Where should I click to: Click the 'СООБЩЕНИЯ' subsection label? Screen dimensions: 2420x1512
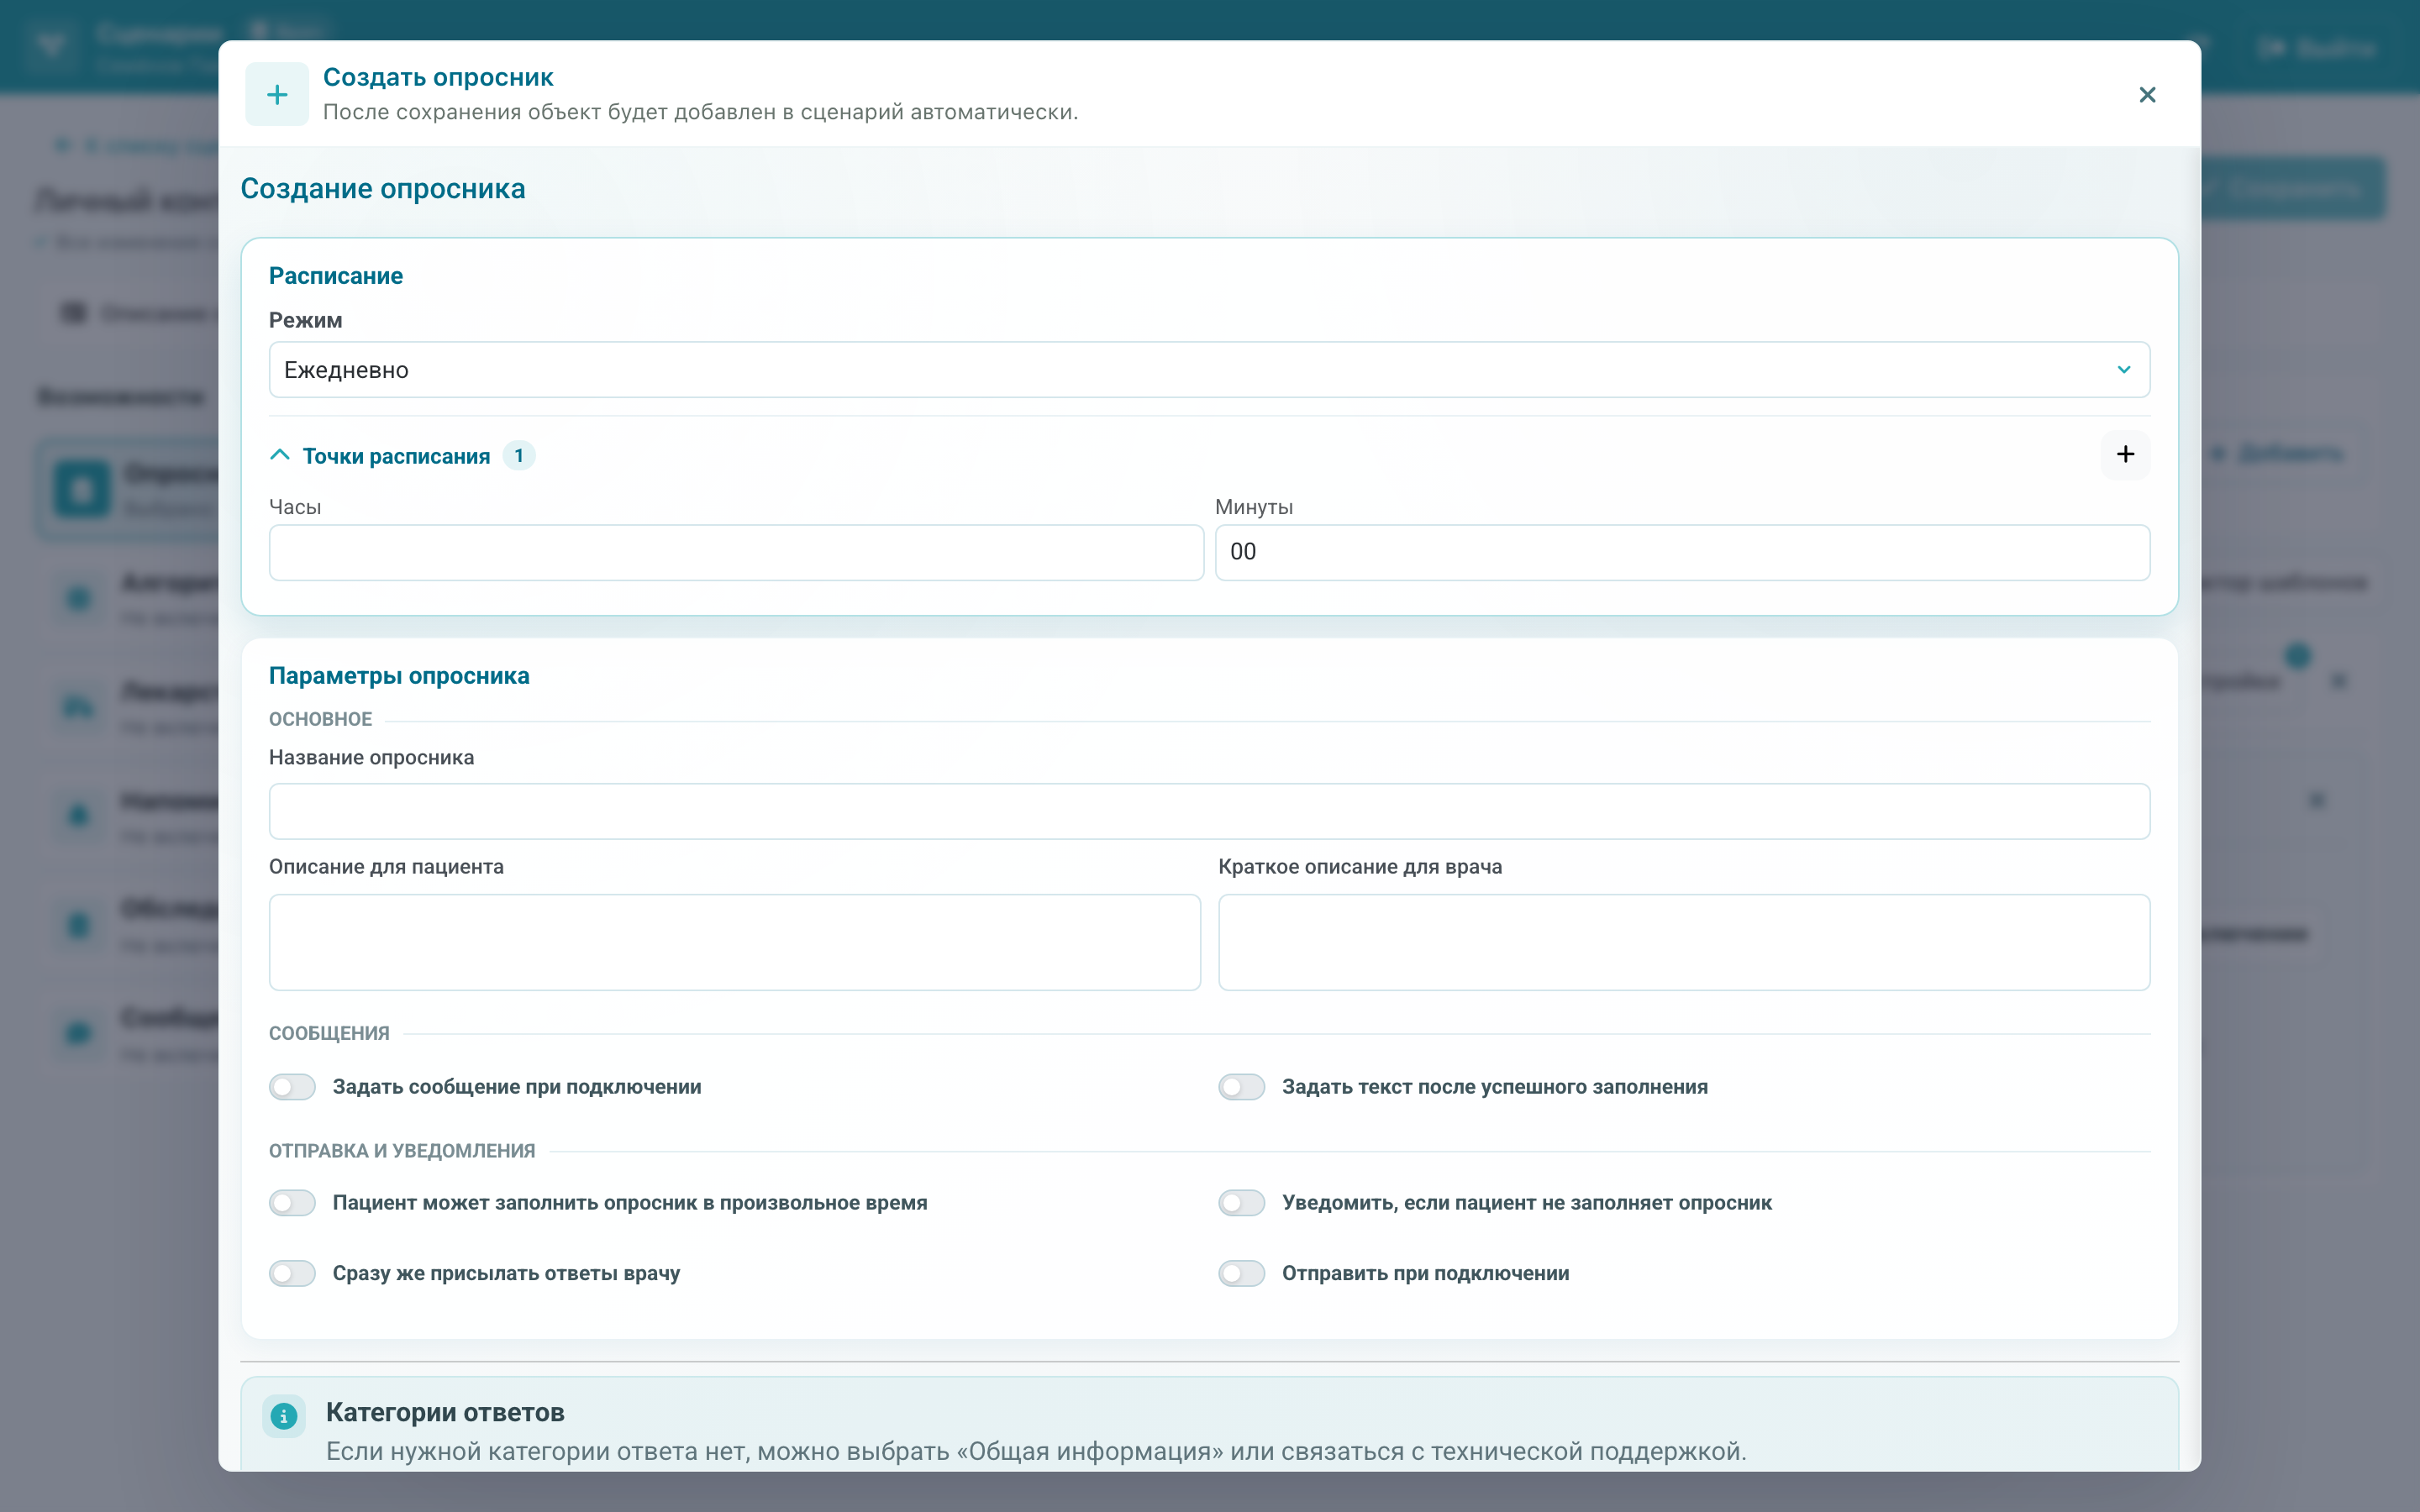(x=329, y=1033)
